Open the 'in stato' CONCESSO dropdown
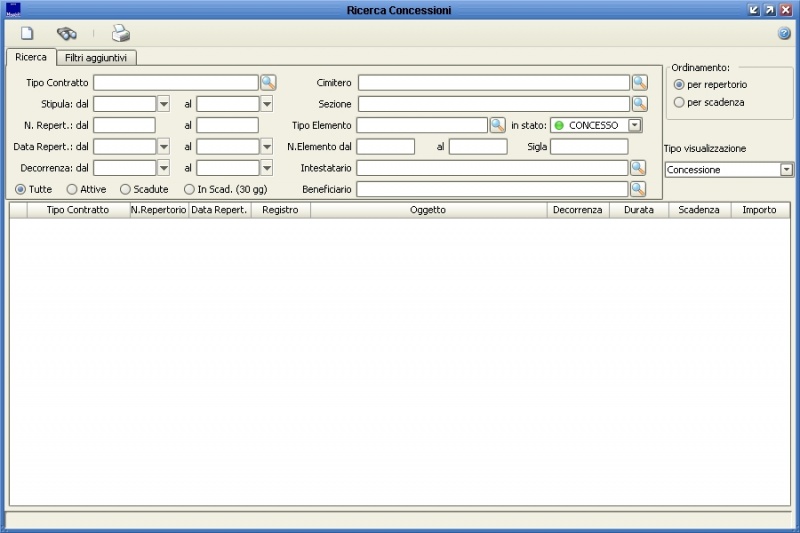The image size is (800, 533). coord(634,125)
